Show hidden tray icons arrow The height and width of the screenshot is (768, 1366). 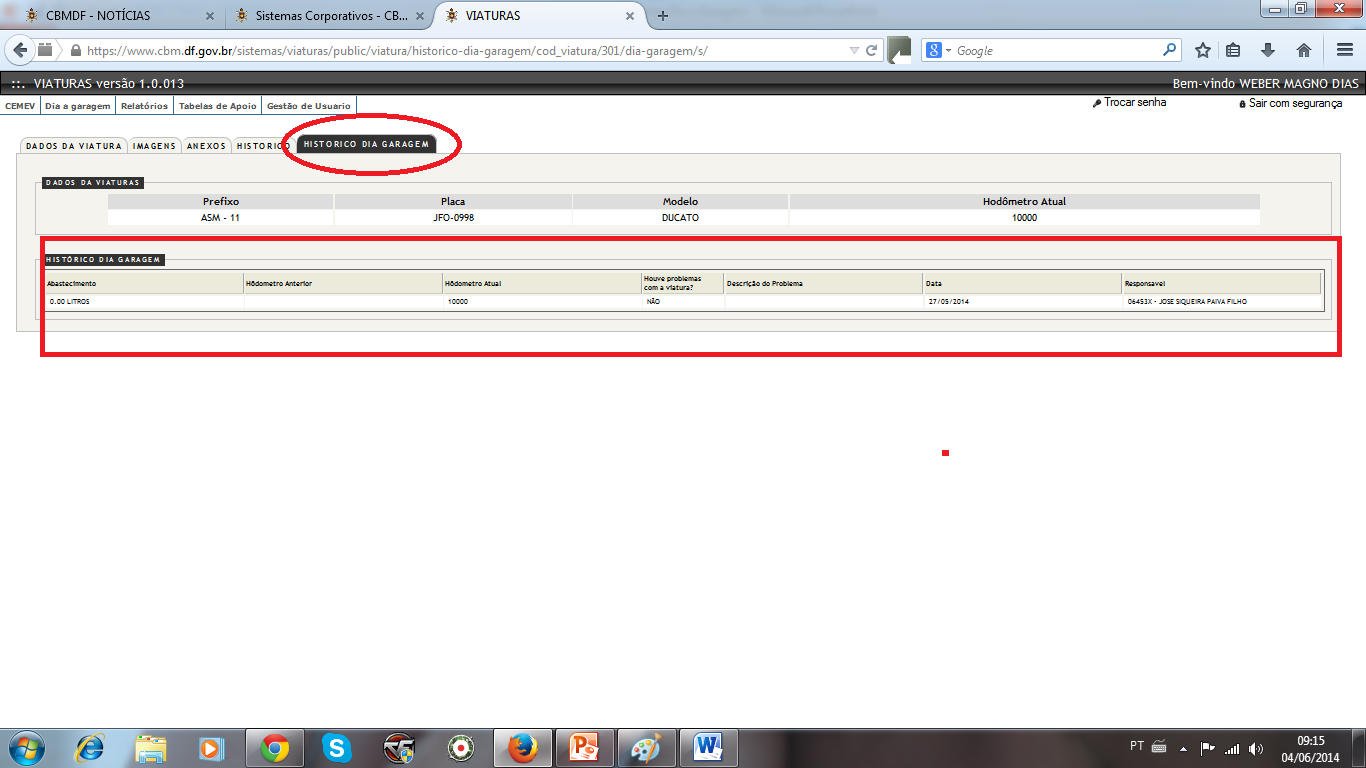pyautogui.click(x=1183, y=748)
